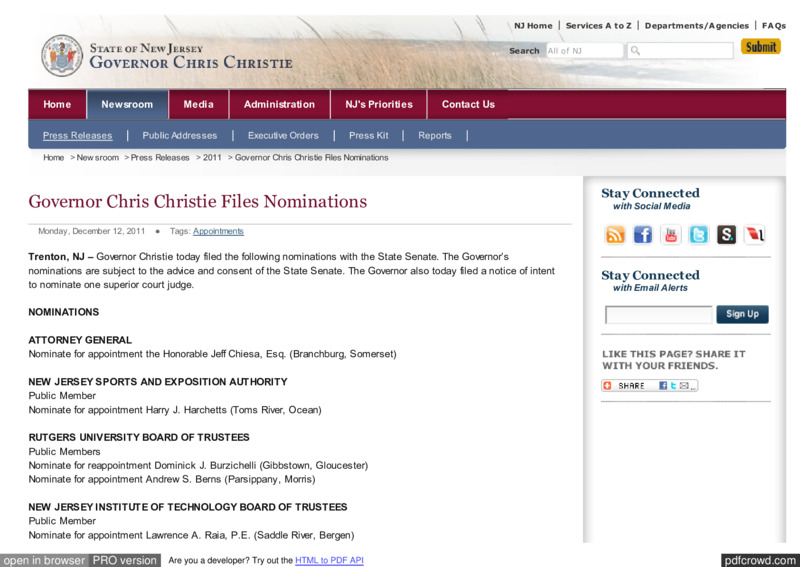The width and height of the screenshot is (800, 567).
Task: Click the Press Releases breadcrumb link
Action: pyautogui.click(x=160, y=158)
